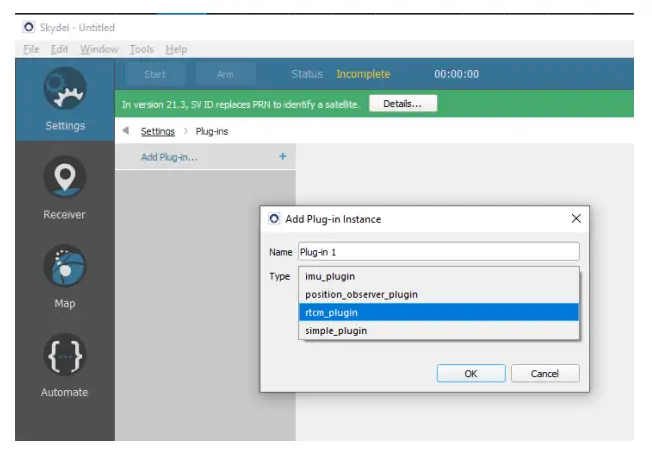Open the Tools menu
The width and height of the screenshot is (652, 452).
coord(141,49)
